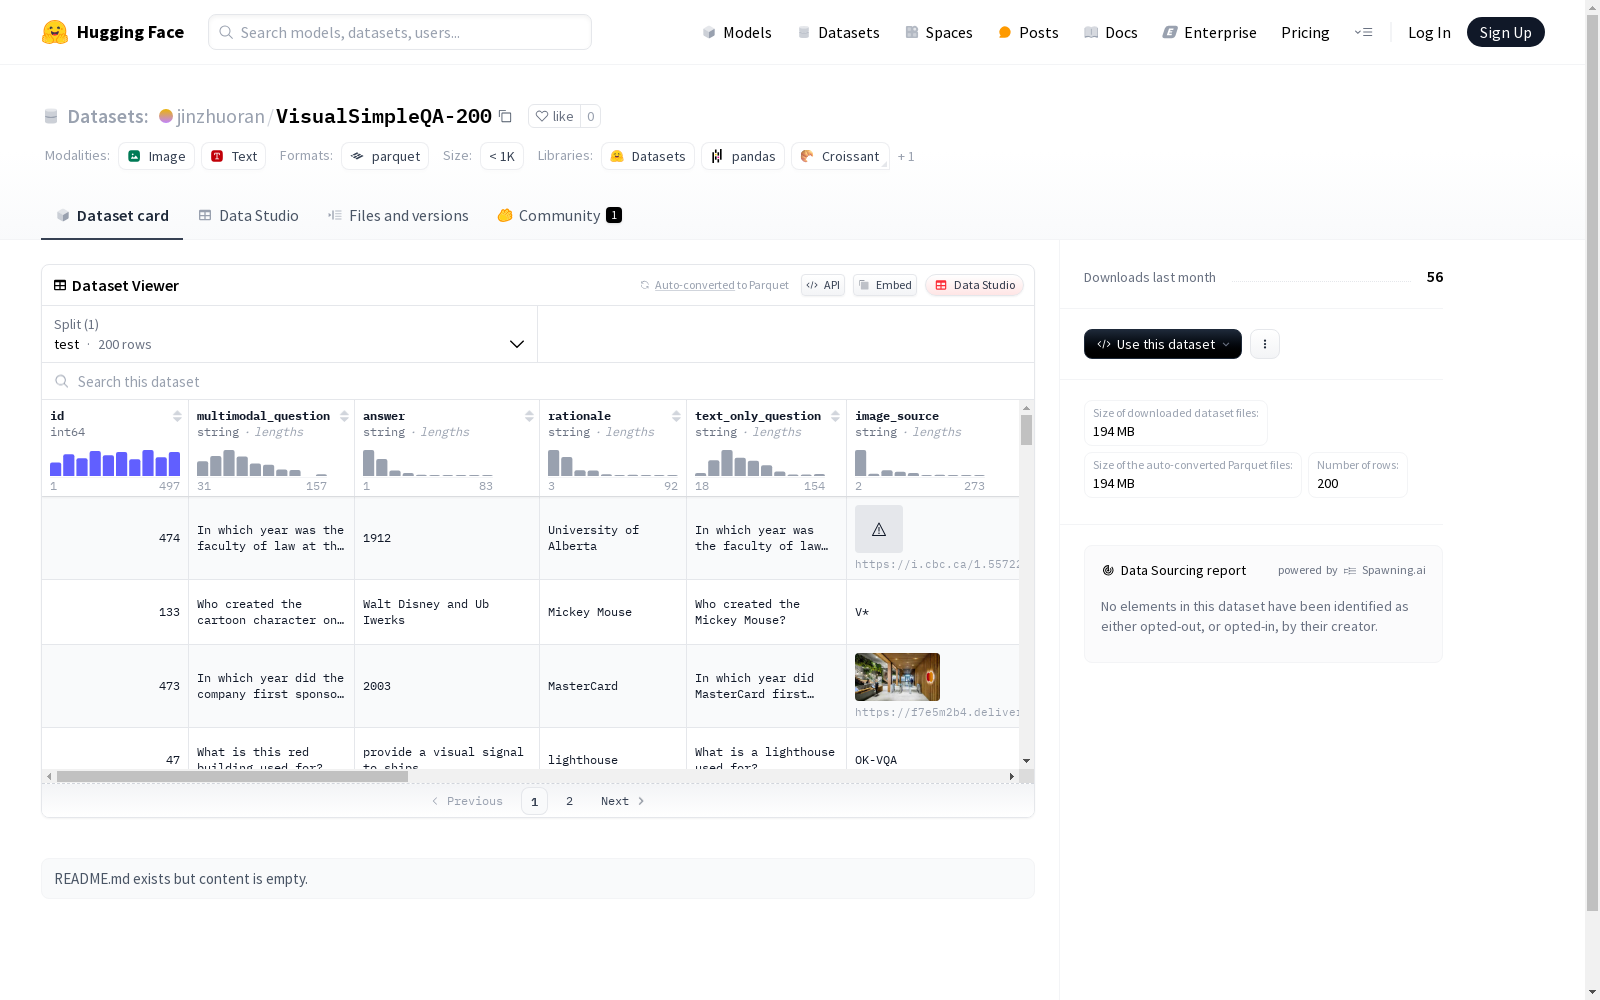Viewport: 1600px width, 1000px height.
Task: Open the Datasets library tag
Action: click(x=648, y=156)
